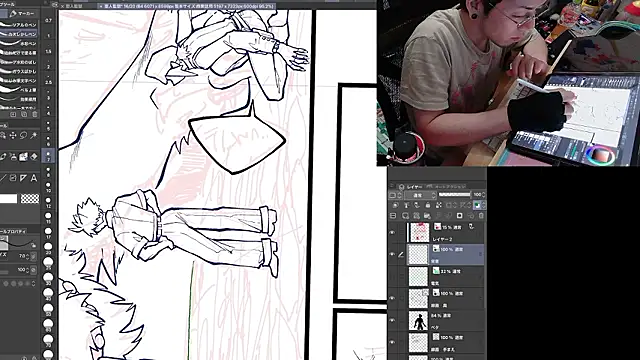The height and width of the screenshot is (360, 640).
Task: Select the レイヤー 2 layer thumbnail
Action: (x=419, y=233)
